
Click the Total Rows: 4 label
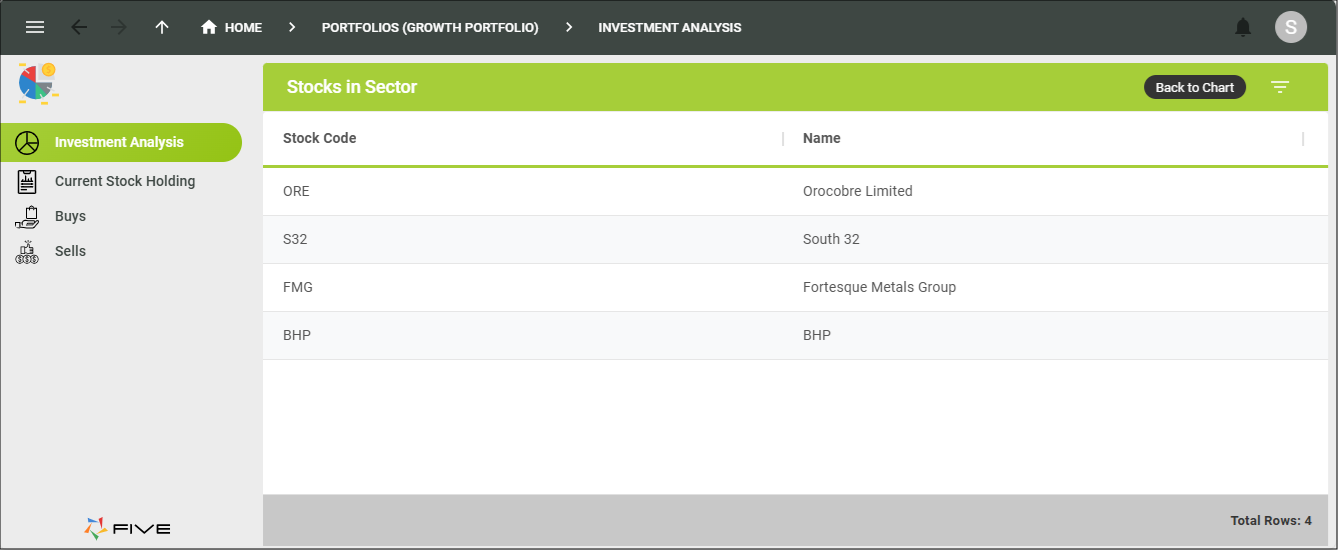tap(1271, 520)
